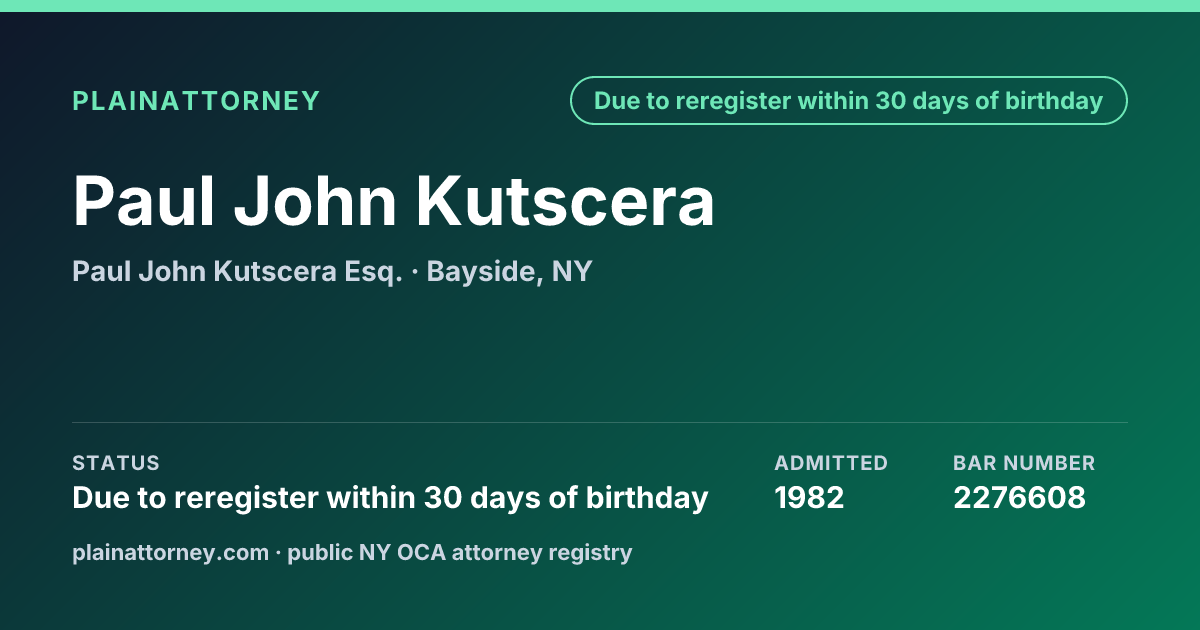Click the dot separator before Bayside, NY
This screenshot has width=1200, height=630.
415,272
